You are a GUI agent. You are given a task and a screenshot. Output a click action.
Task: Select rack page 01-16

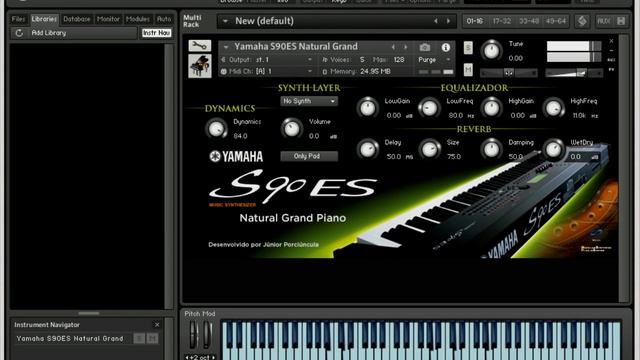click(x=475, y=21)
